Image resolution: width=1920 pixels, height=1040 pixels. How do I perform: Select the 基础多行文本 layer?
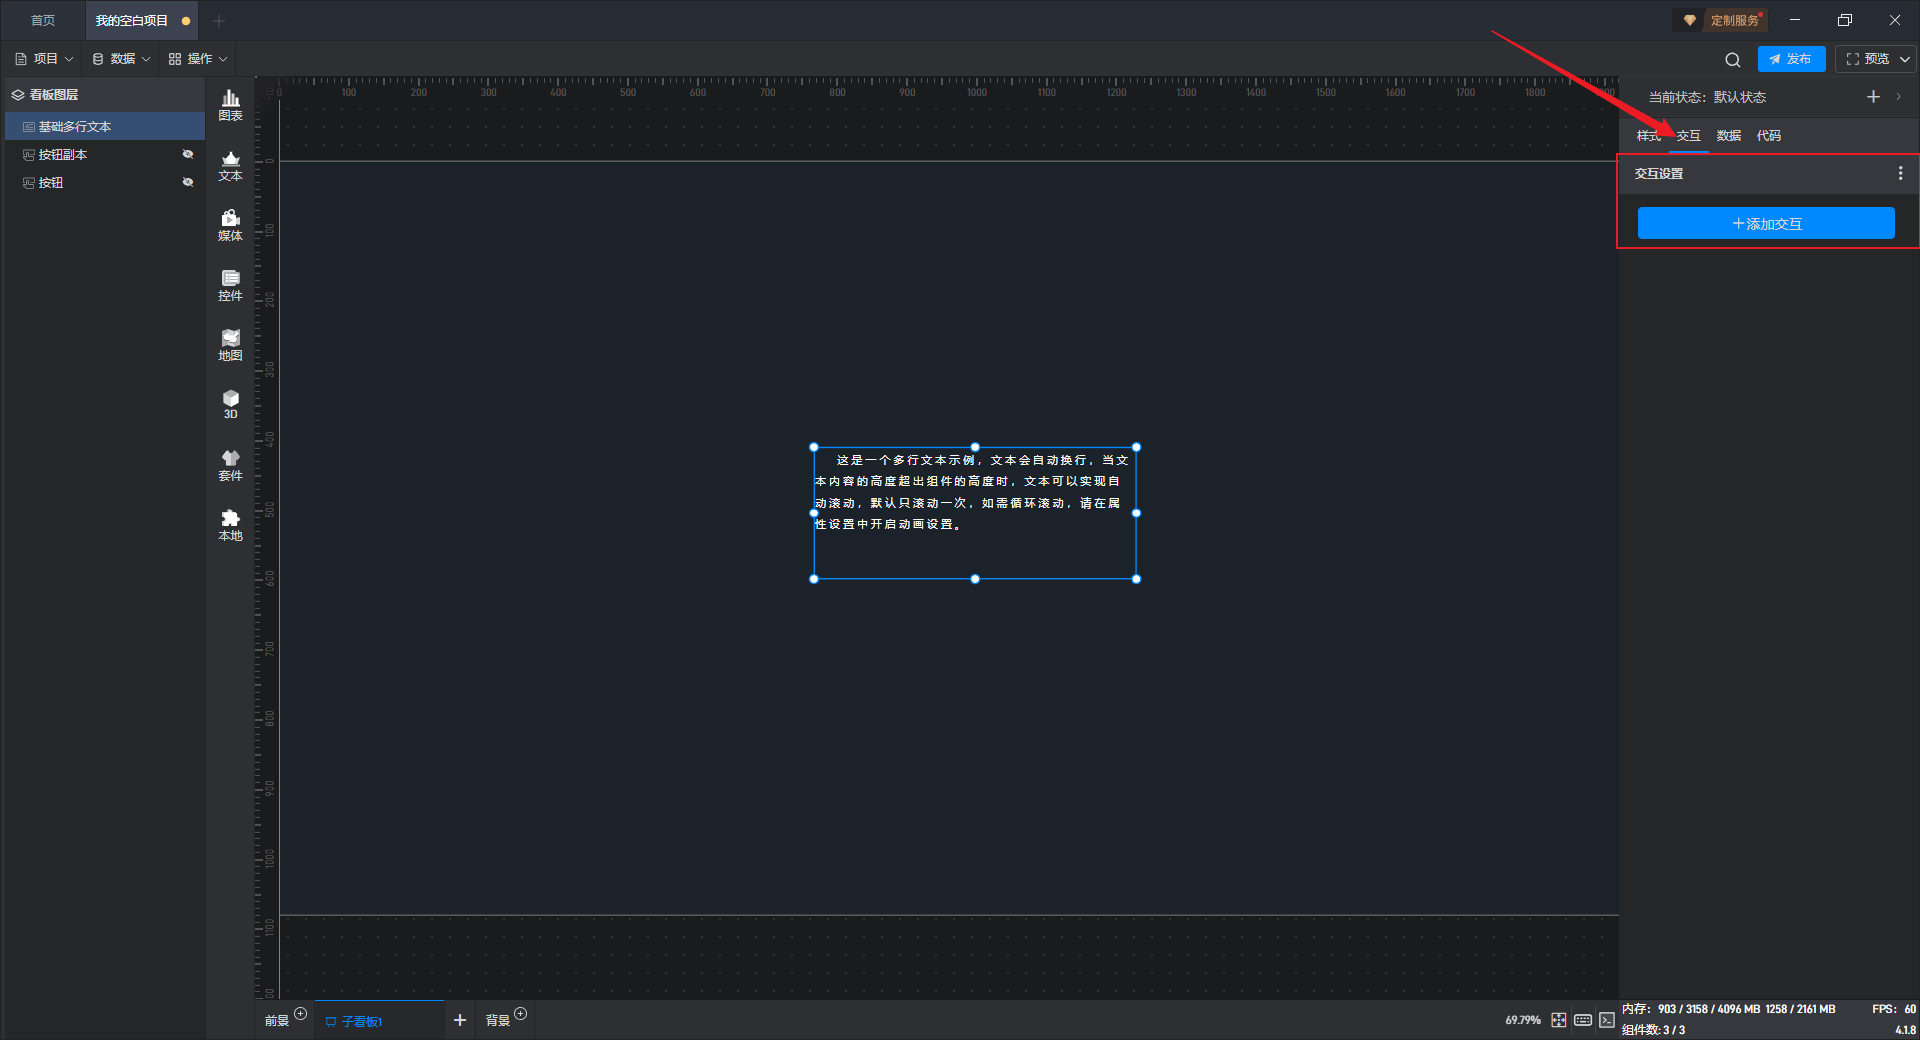(105, 126)
